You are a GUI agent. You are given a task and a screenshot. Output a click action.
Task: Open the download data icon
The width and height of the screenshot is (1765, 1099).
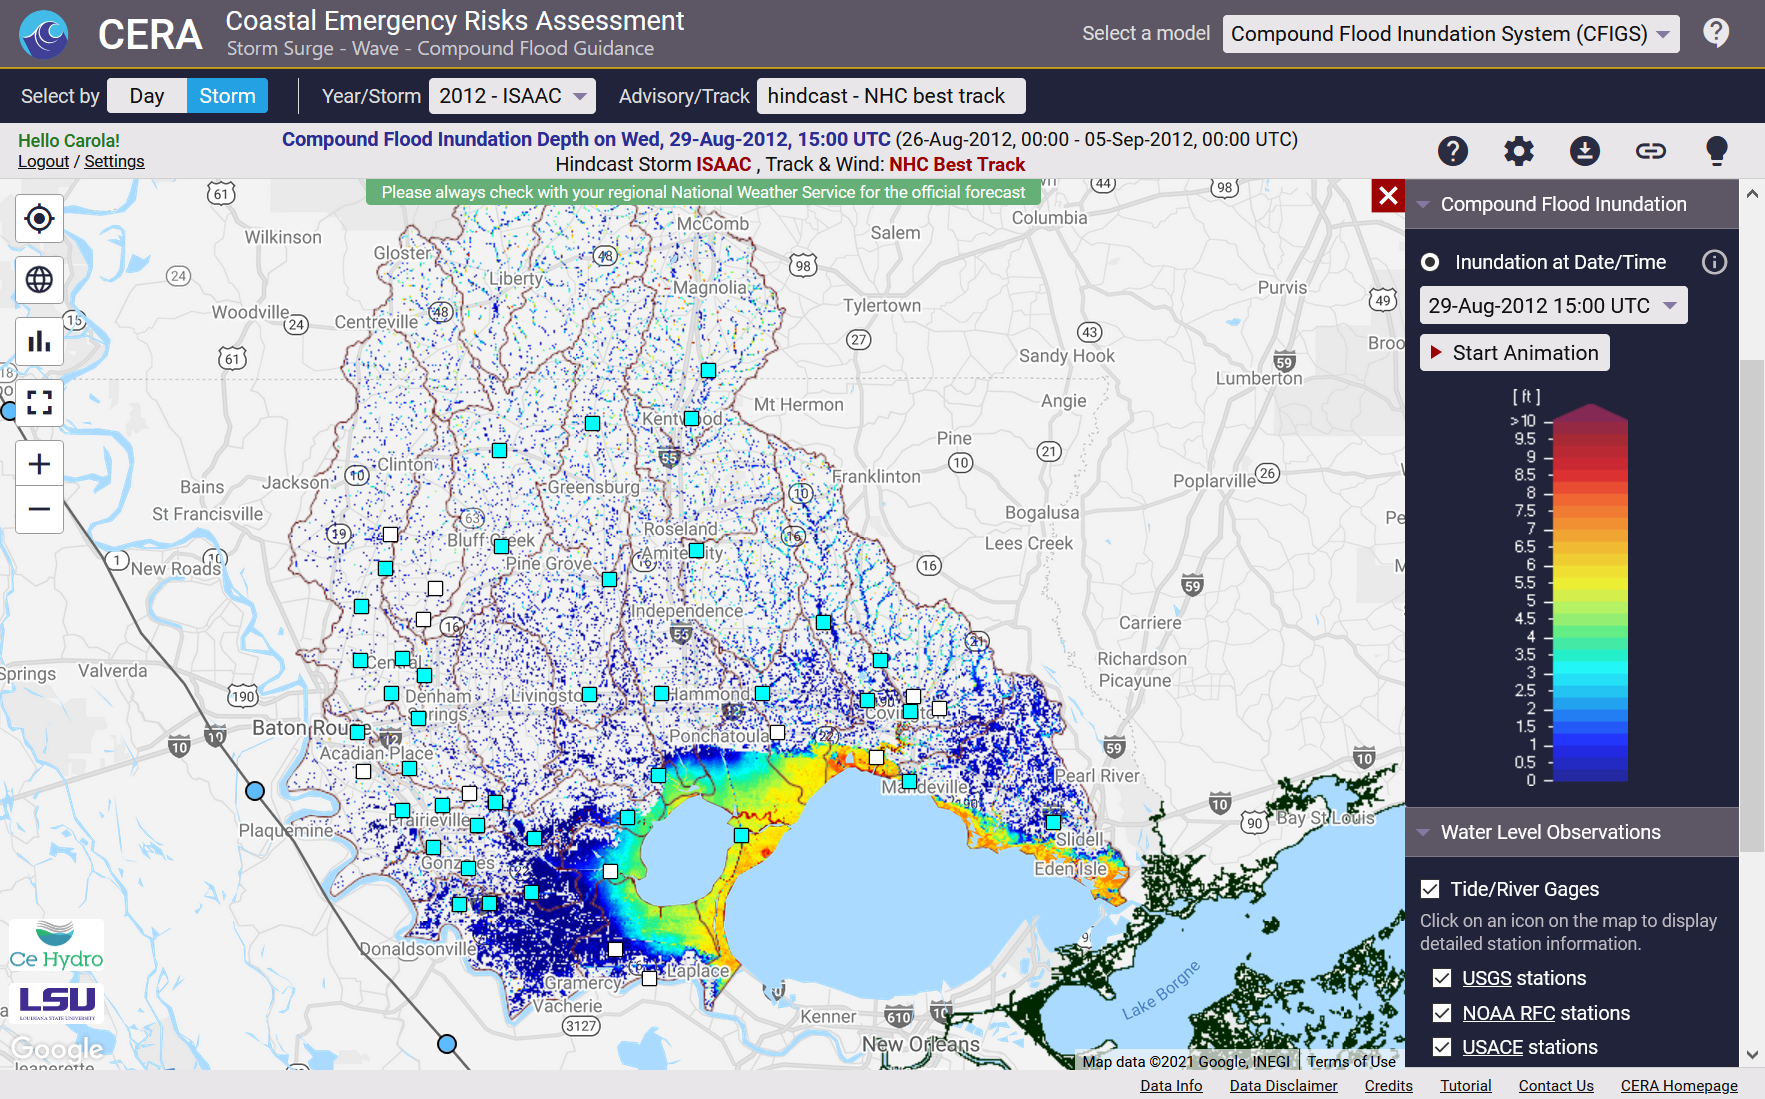pos(1584,151)
